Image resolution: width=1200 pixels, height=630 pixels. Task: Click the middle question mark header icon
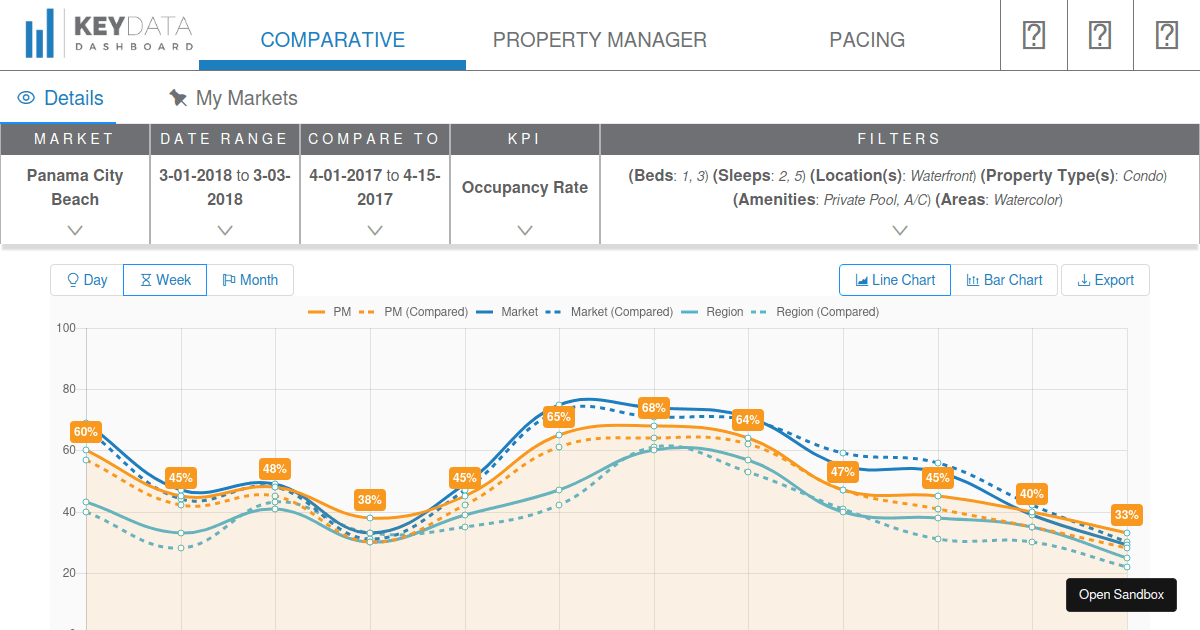1100,35
